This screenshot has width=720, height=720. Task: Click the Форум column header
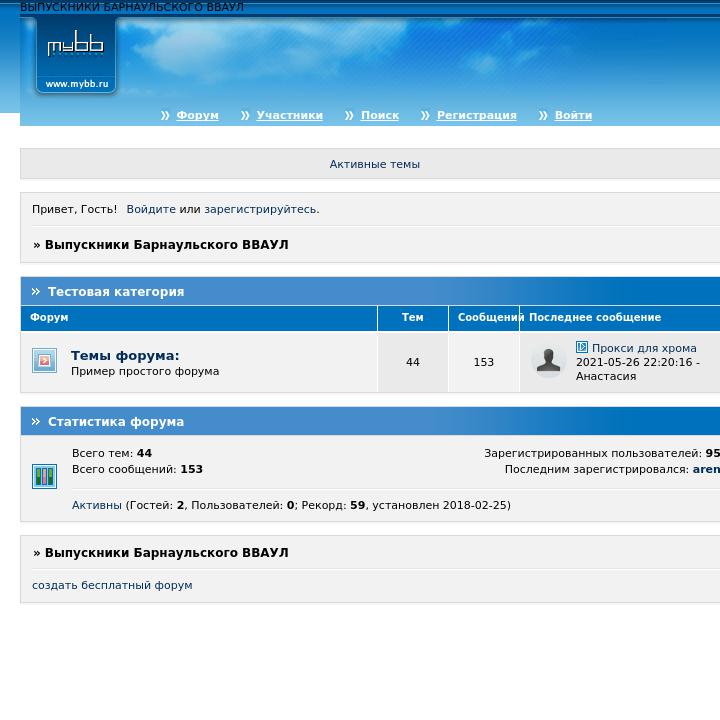49,317
